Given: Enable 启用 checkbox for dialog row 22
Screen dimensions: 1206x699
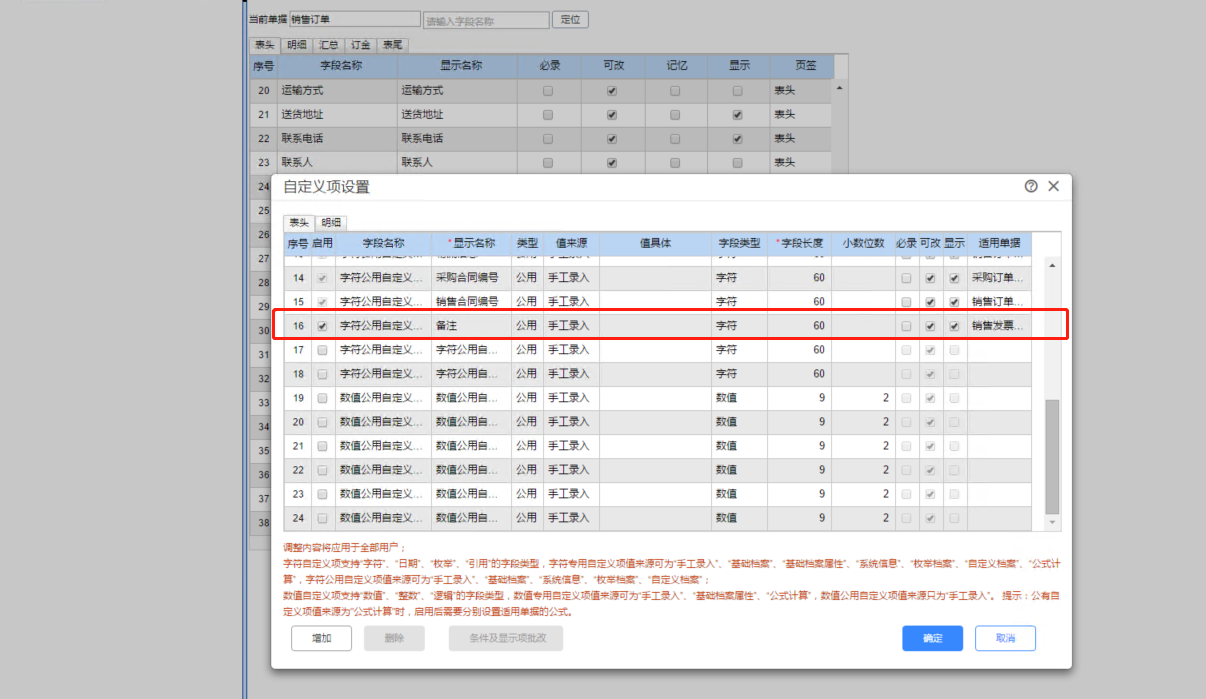Looking at the screenshot, I should tap(322, 470).
